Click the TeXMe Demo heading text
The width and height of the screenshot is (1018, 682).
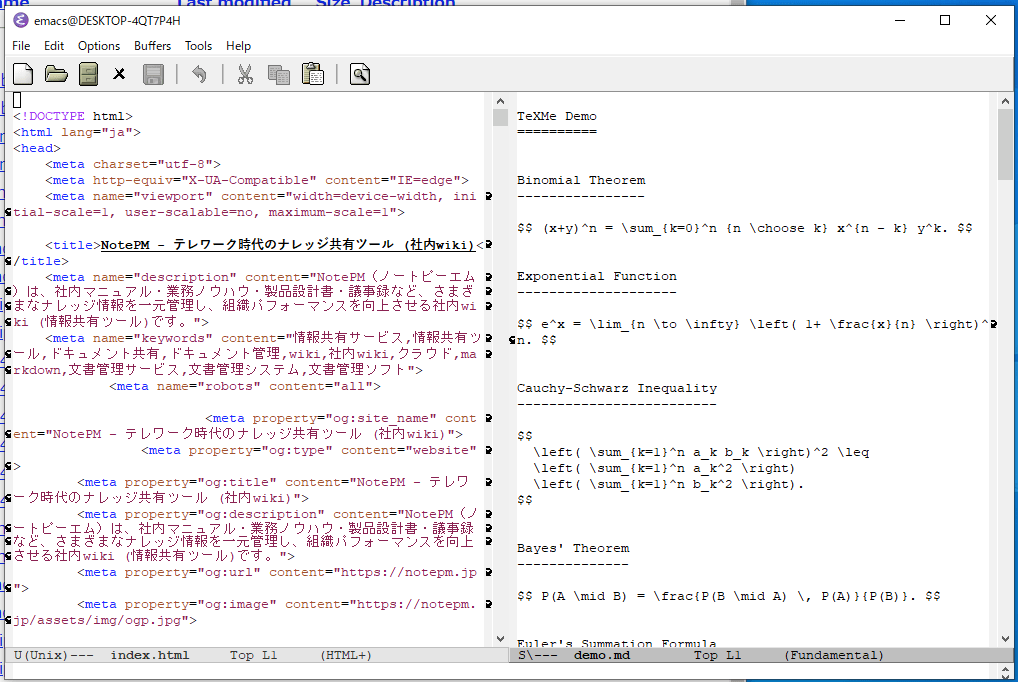(x=556, y=116)
